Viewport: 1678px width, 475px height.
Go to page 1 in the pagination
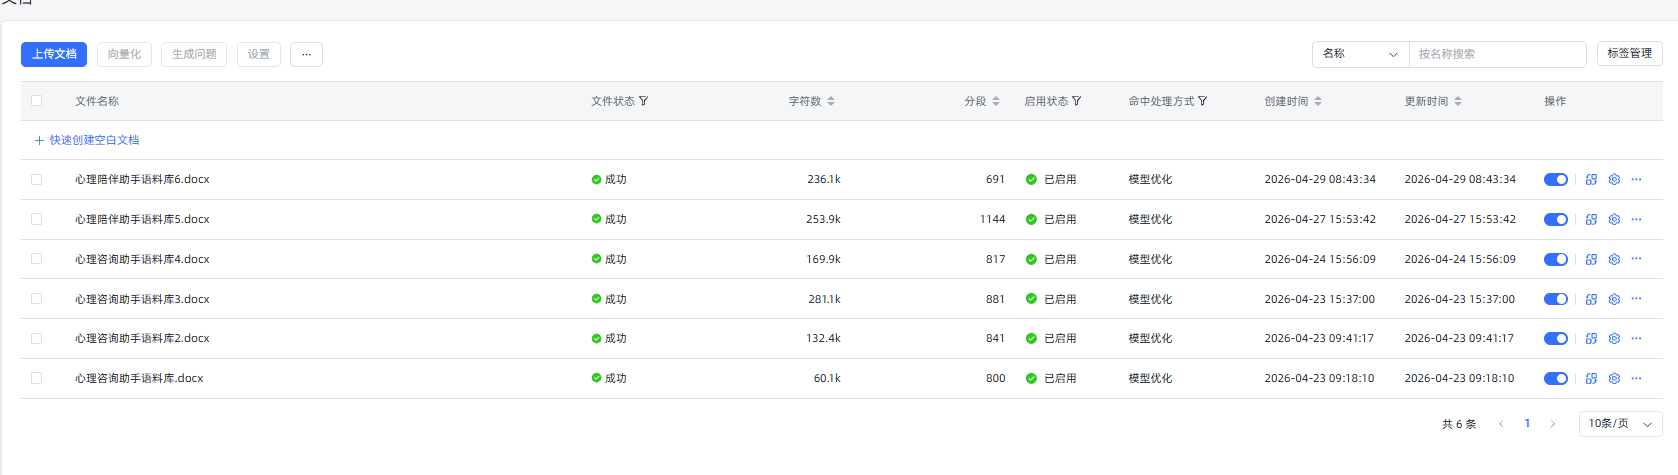click(1527, 424)
